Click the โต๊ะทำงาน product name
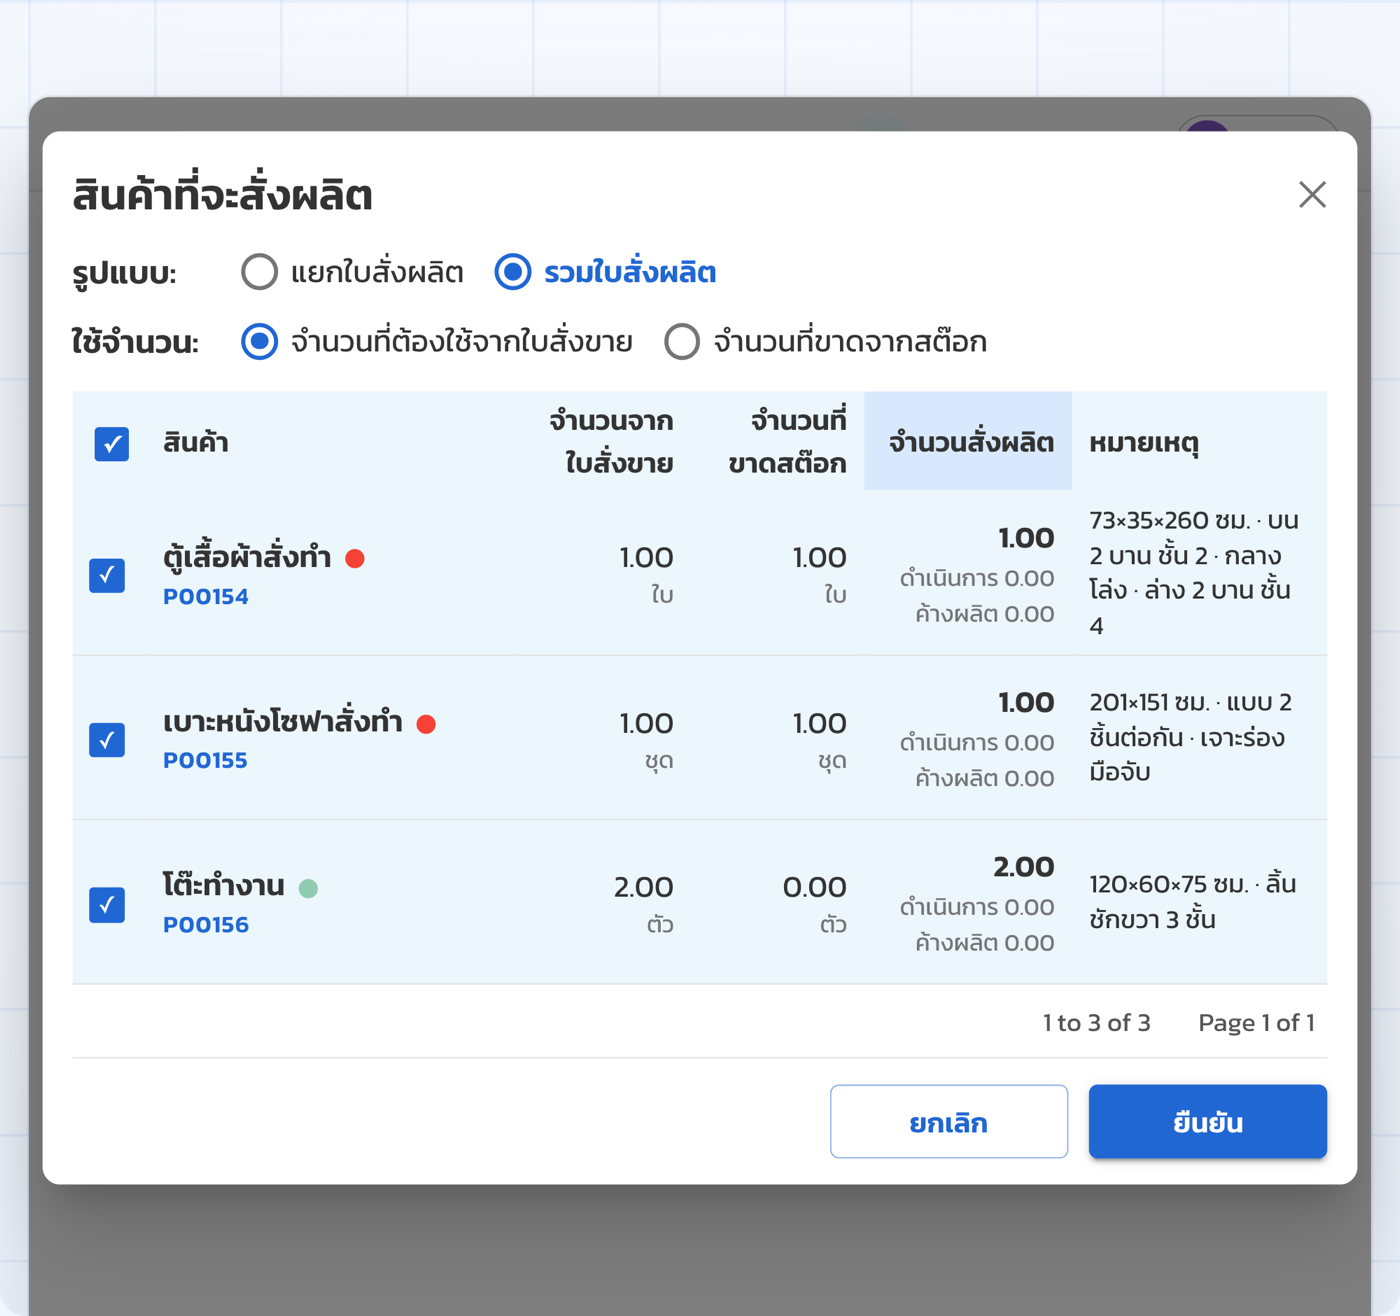The width and height of the screenshot is (1400, 1316). tap(224, 886)
